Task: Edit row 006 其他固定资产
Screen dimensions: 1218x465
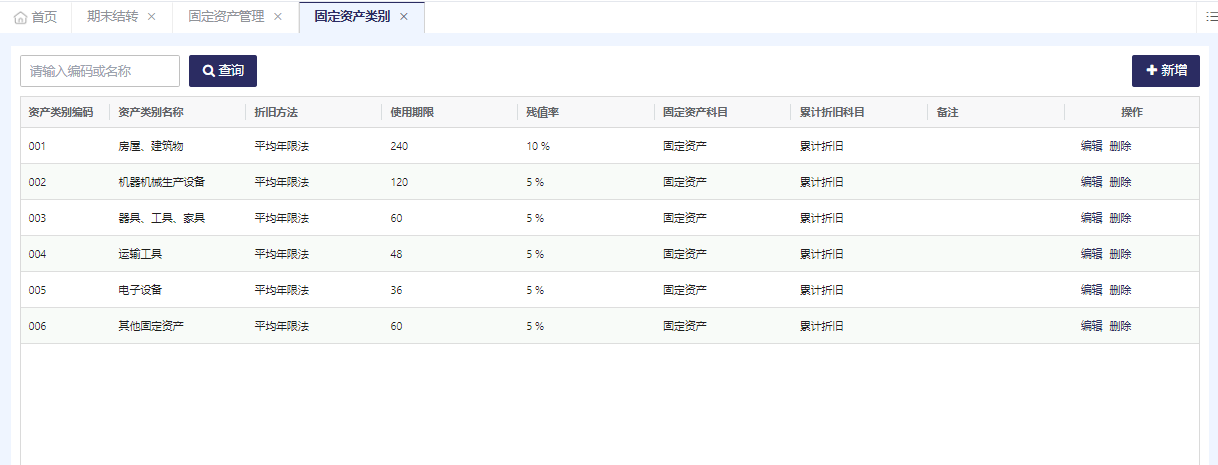Action: [x=1091, y=326]
